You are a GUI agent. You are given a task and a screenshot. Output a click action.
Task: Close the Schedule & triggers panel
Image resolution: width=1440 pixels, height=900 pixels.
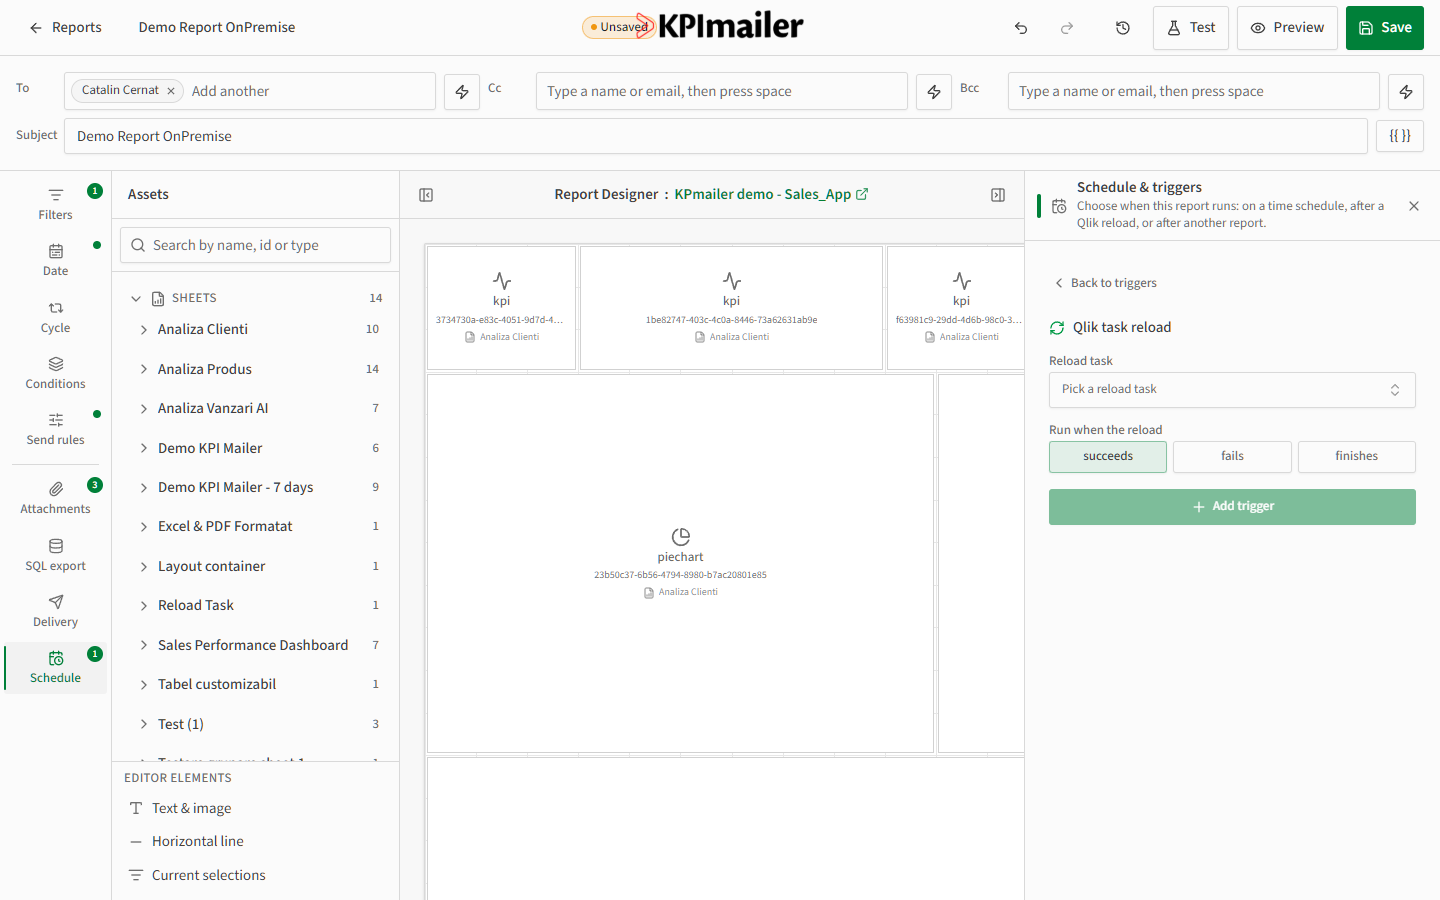click(x=1414, y=206)
